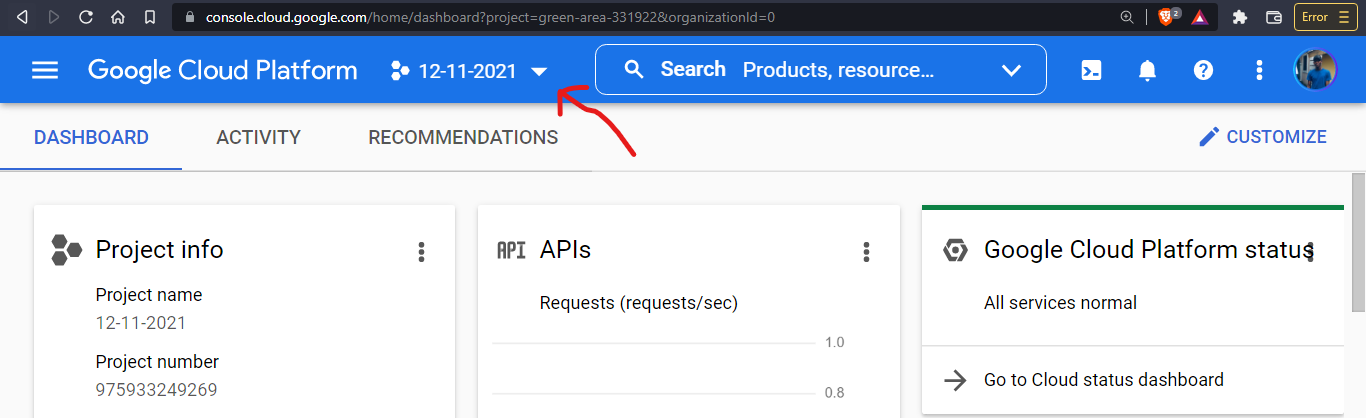Click the All services normal text
The width and height of the screenshot is (1366, 418).
click(1060, 303)
